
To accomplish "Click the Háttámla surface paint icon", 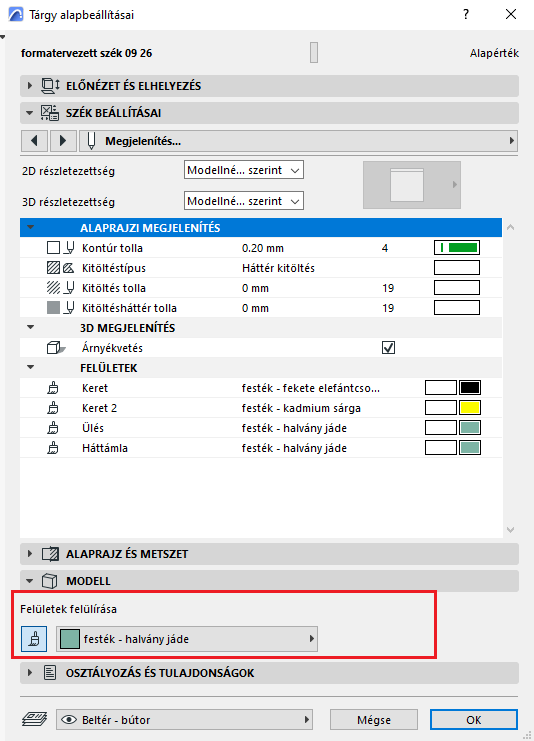I will coord(53,448).
